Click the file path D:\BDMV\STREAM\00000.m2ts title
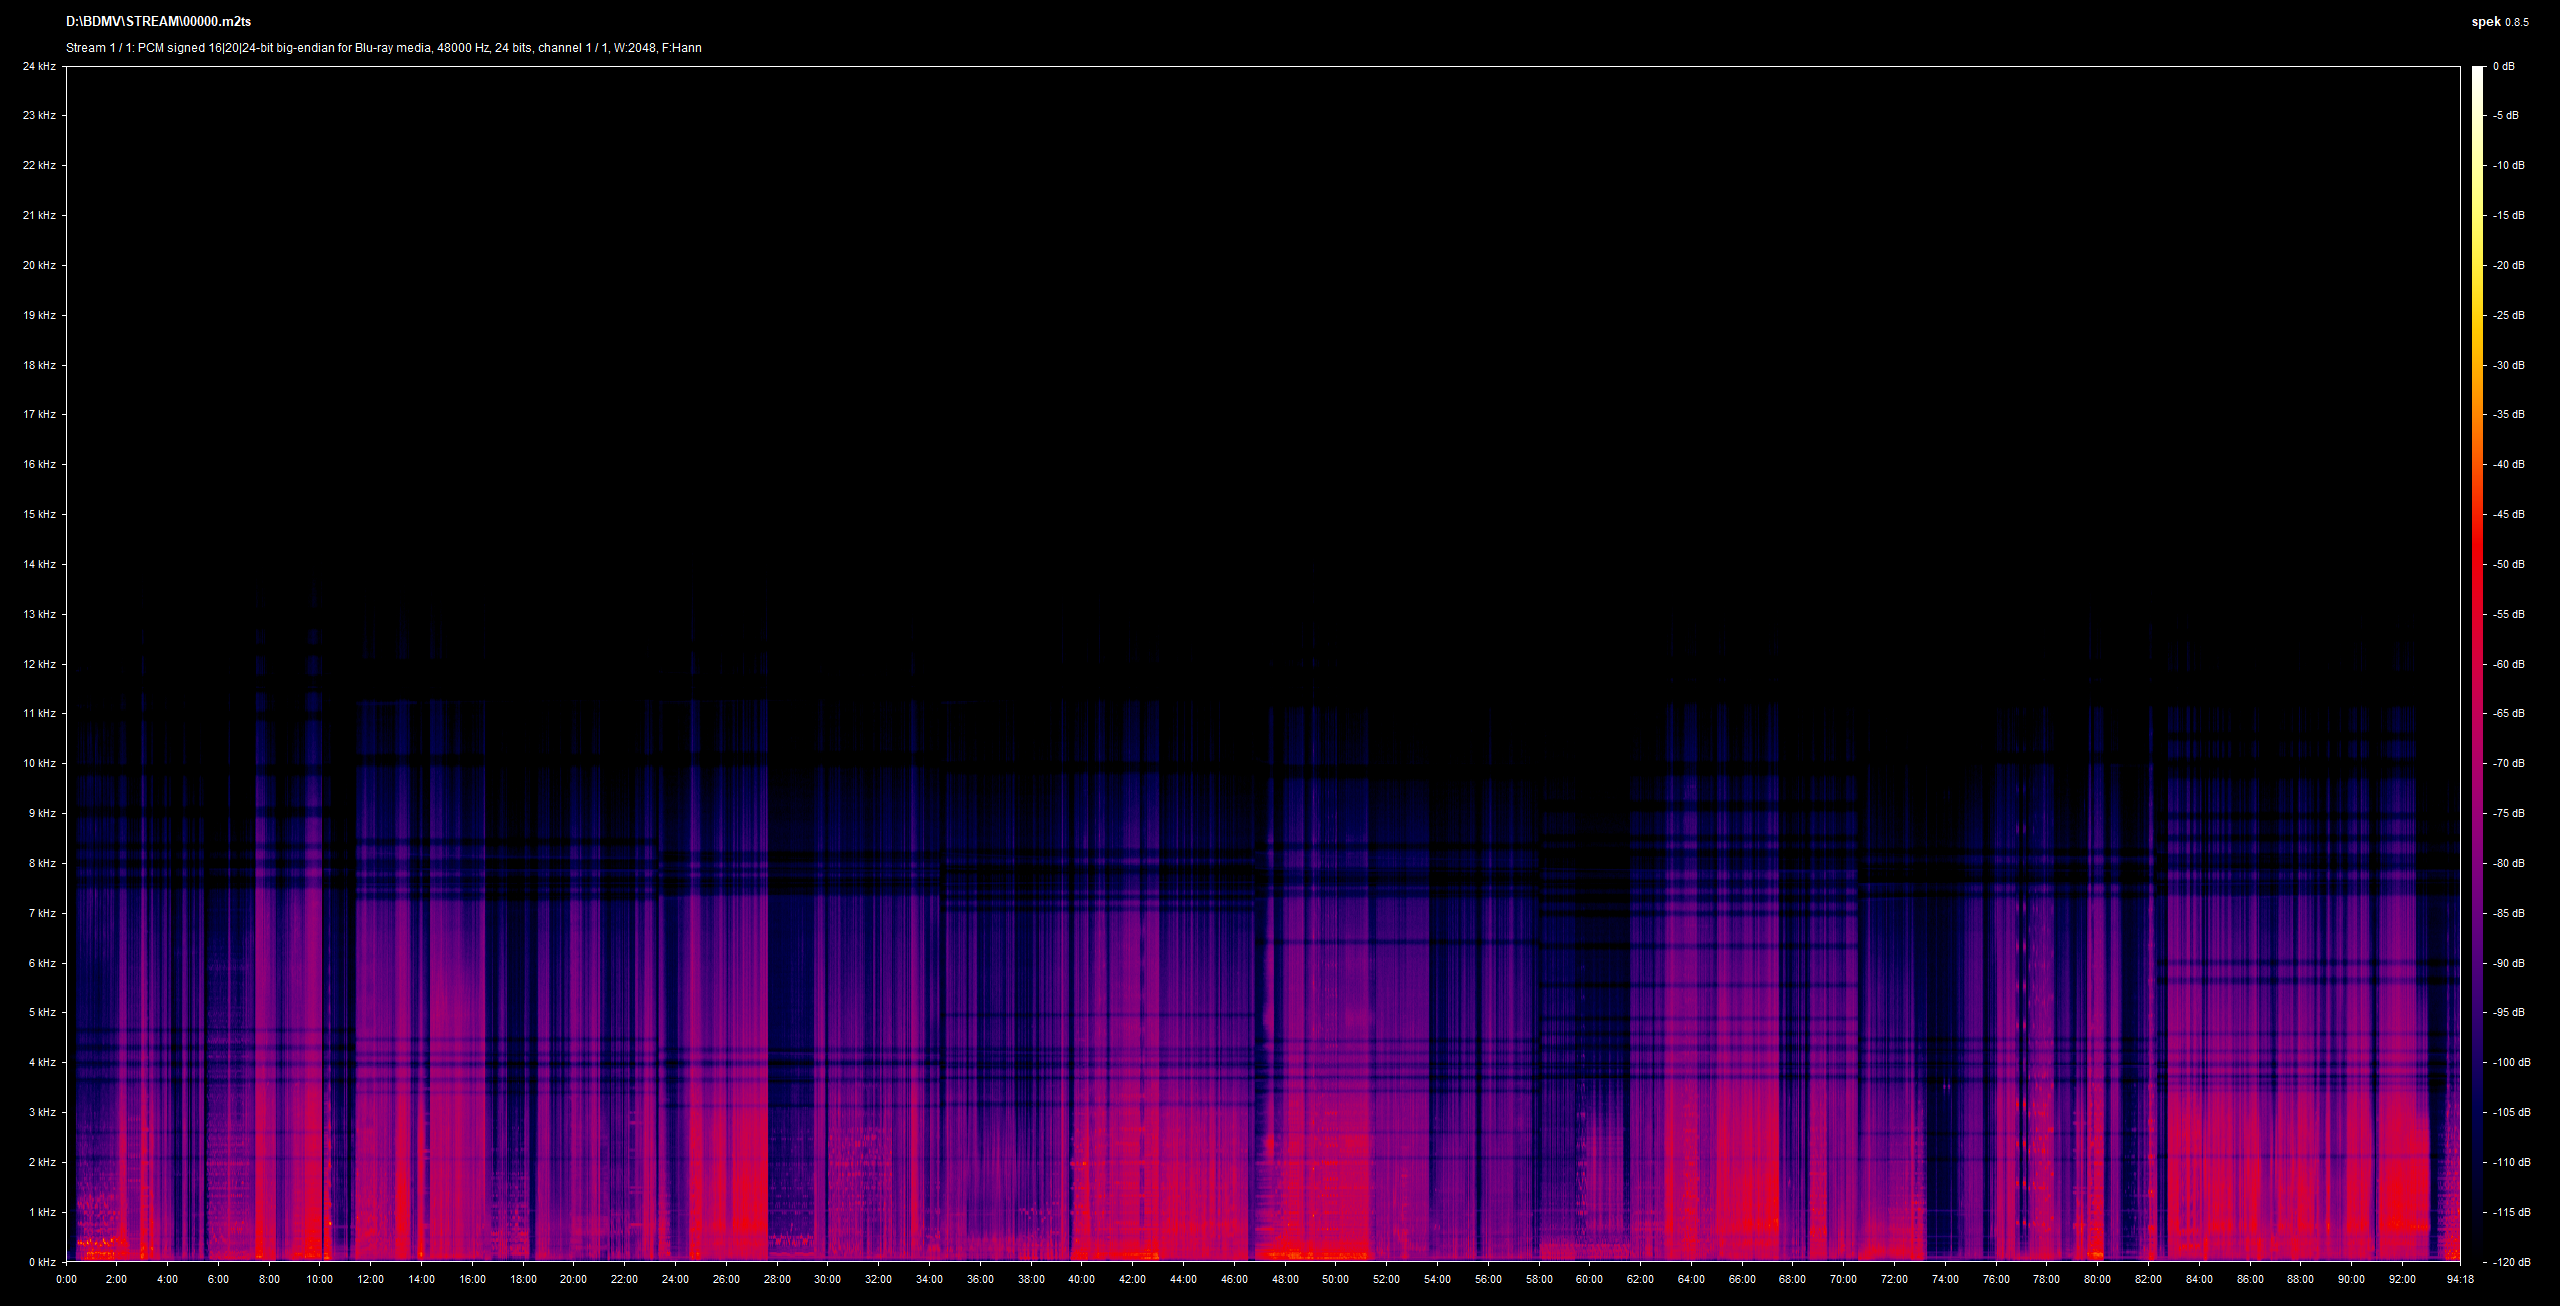This screenshot has width=2560, height=1306. click(x=158, y=22)
